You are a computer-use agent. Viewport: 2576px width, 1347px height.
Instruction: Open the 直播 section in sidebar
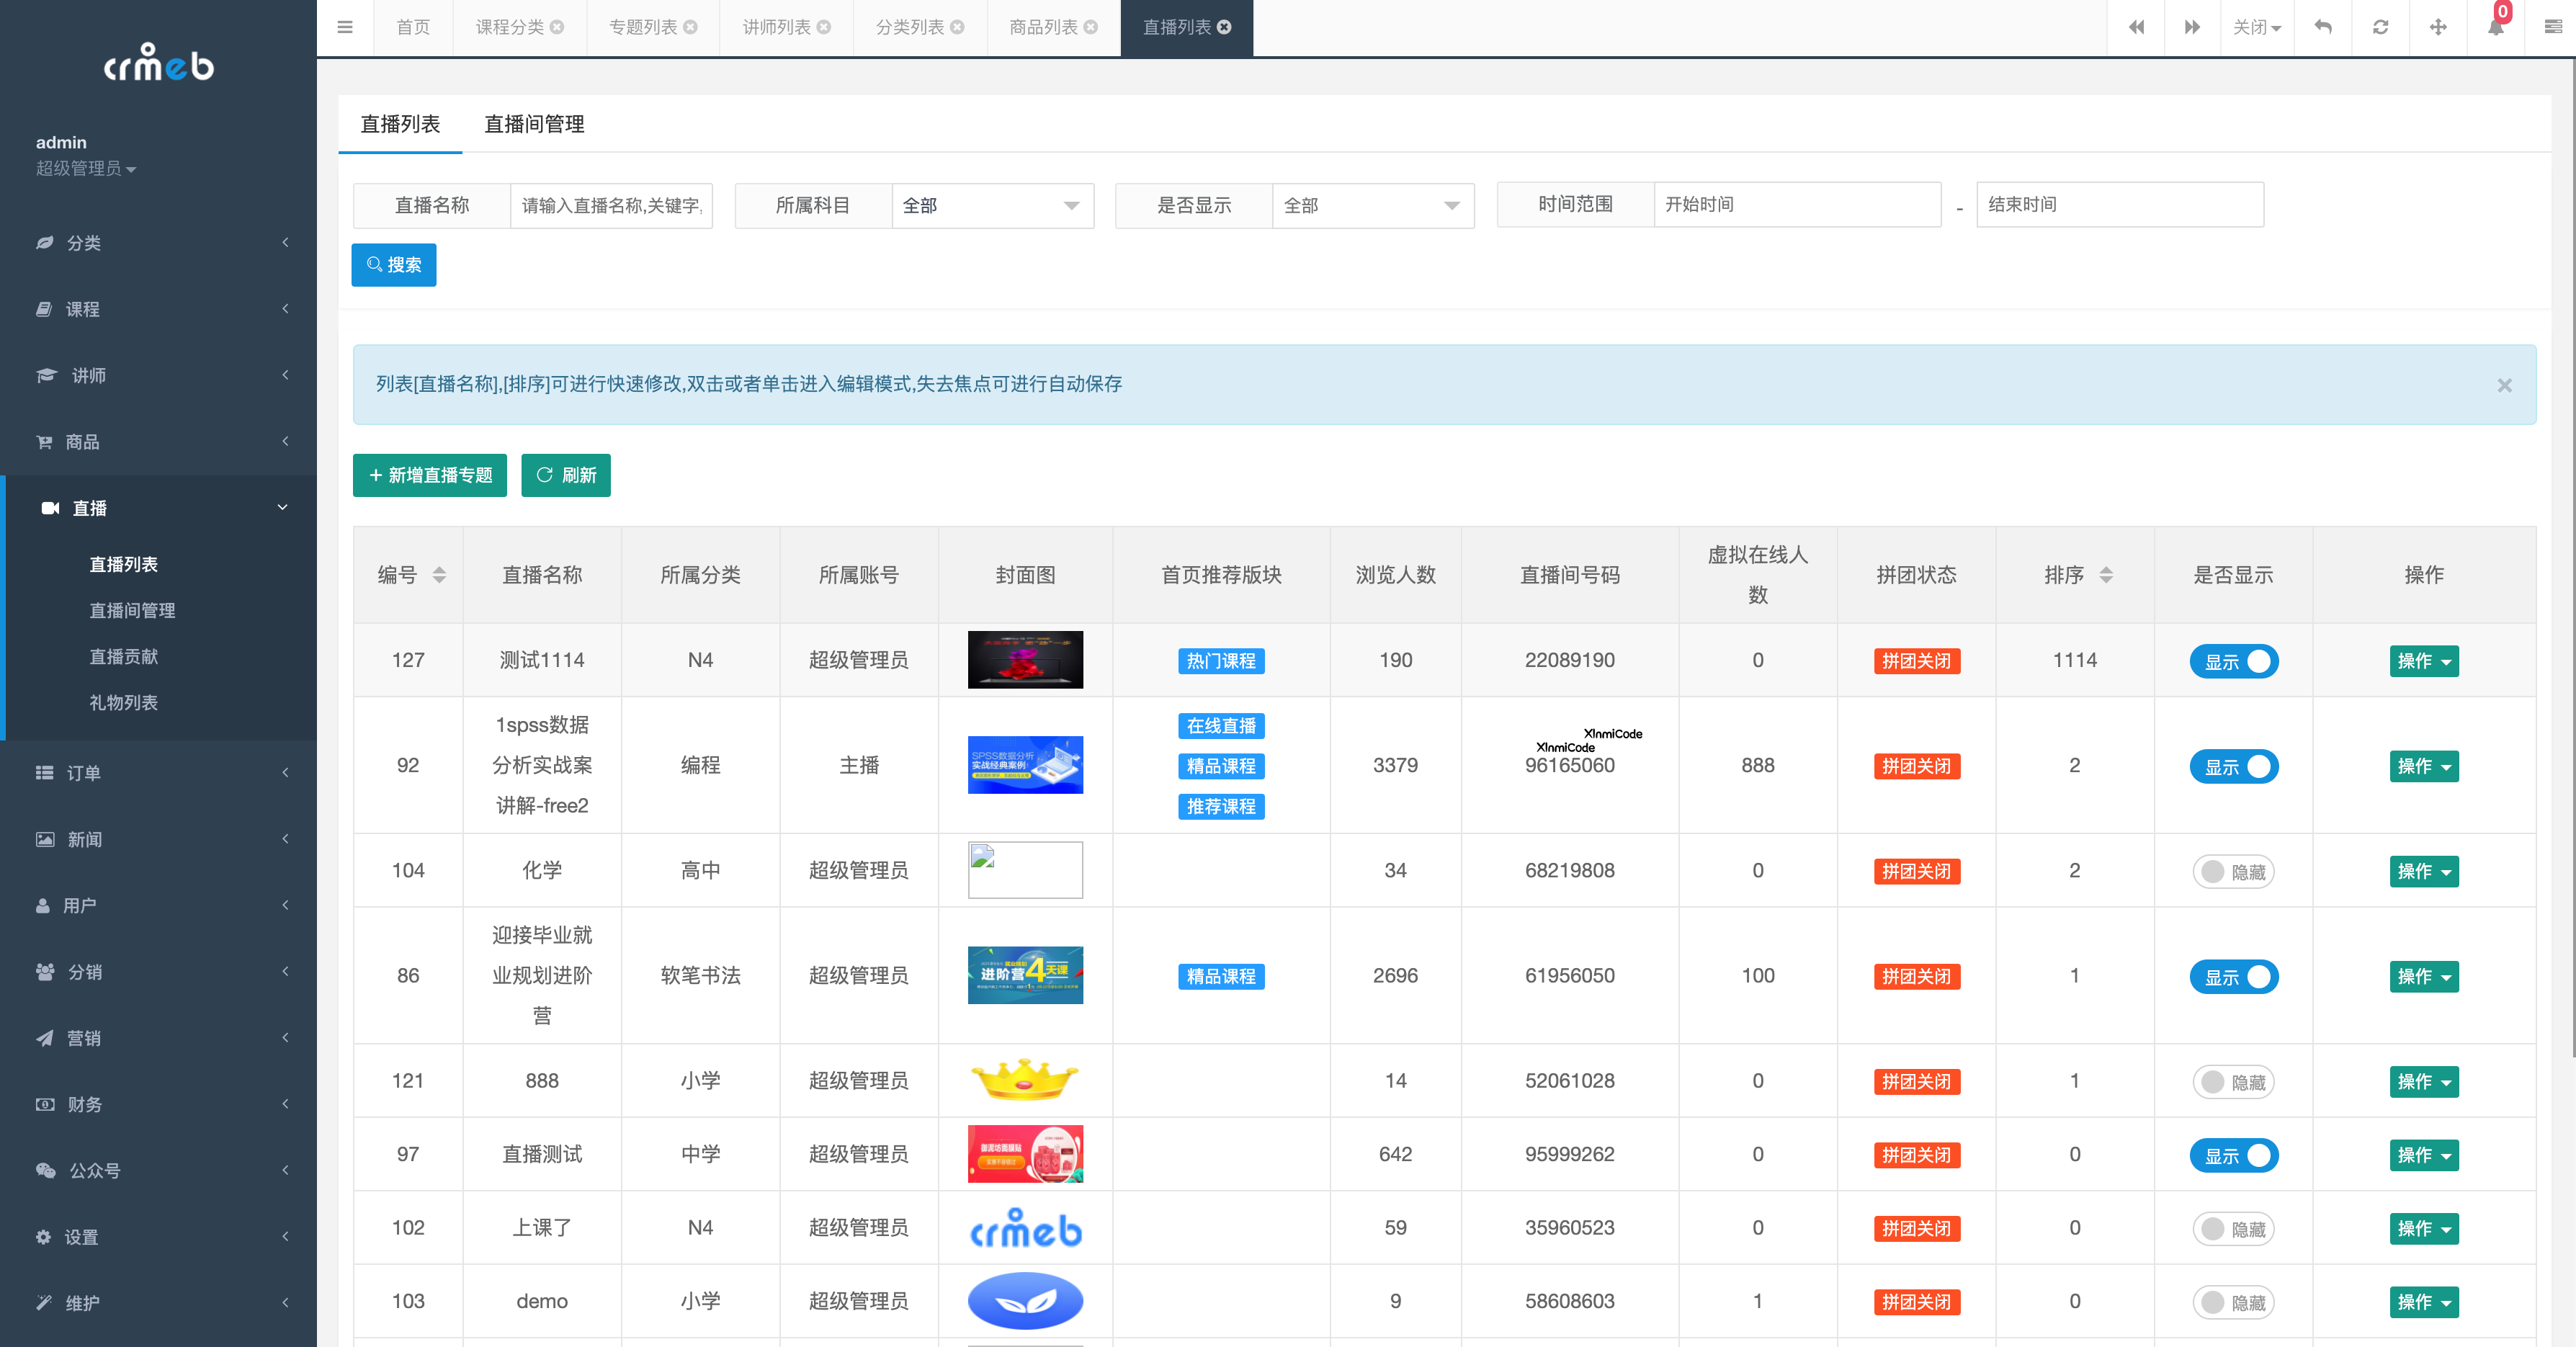pos(91,508)
